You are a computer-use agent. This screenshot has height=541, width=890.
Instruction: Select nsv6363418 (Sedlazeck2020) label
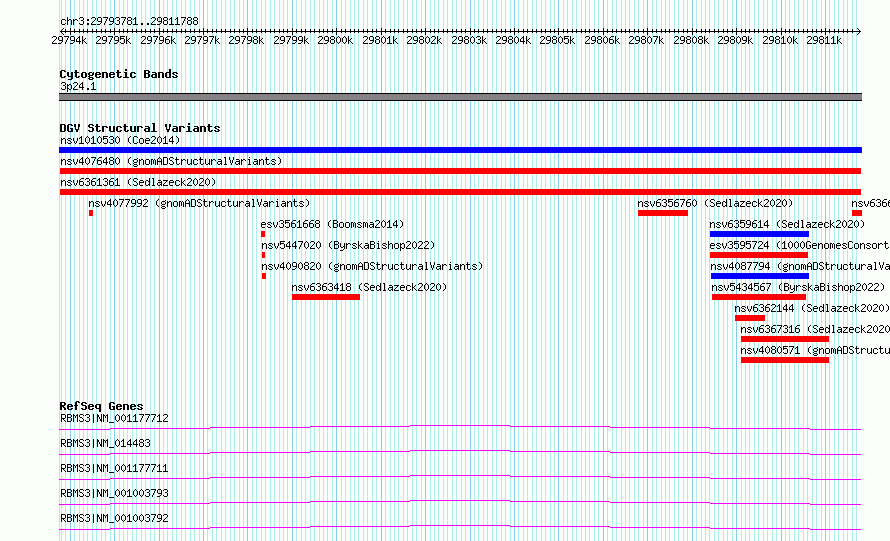(369, 287)
